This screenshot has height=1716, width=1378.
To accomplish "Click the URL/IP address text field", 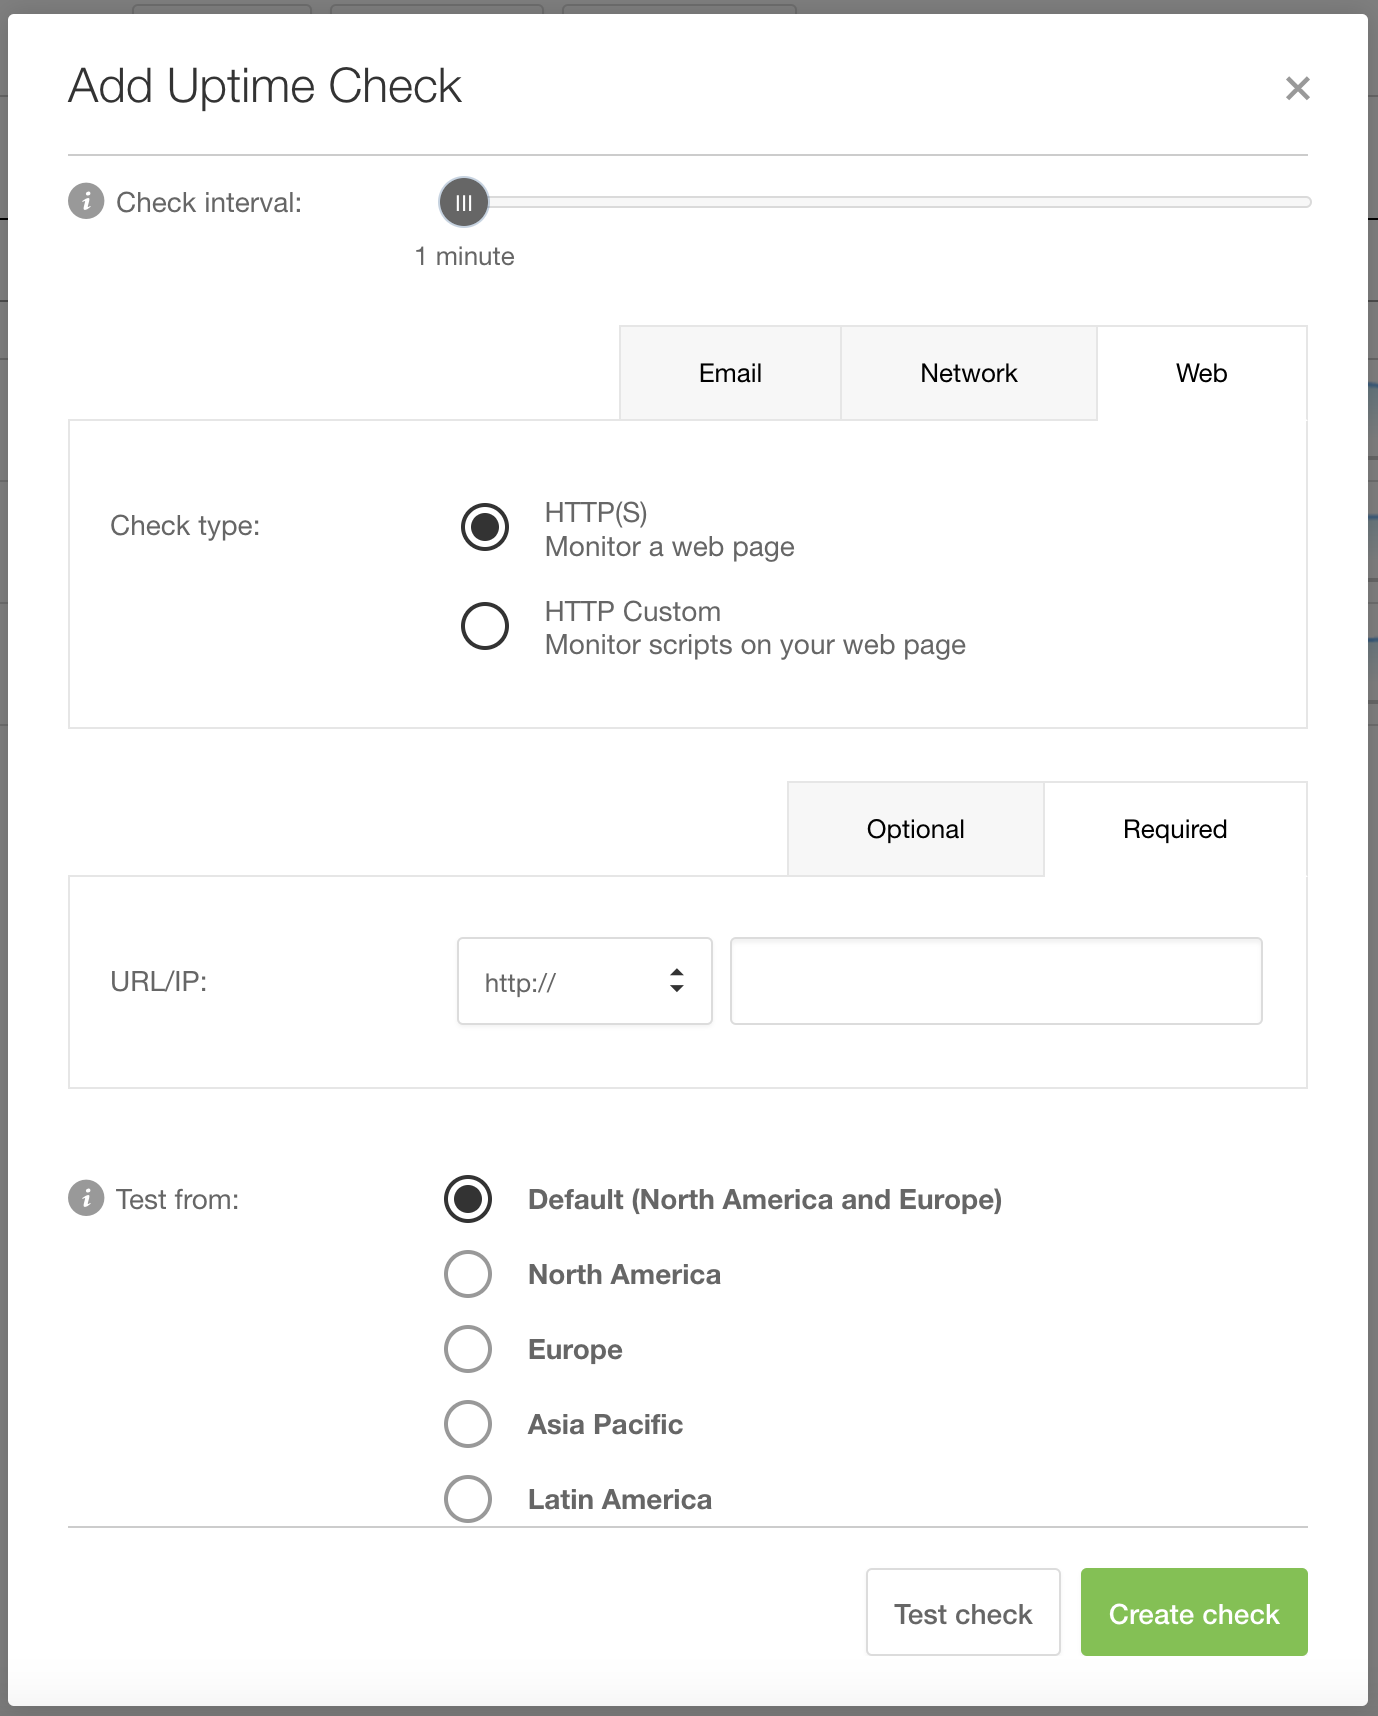I will click(996, 981).
